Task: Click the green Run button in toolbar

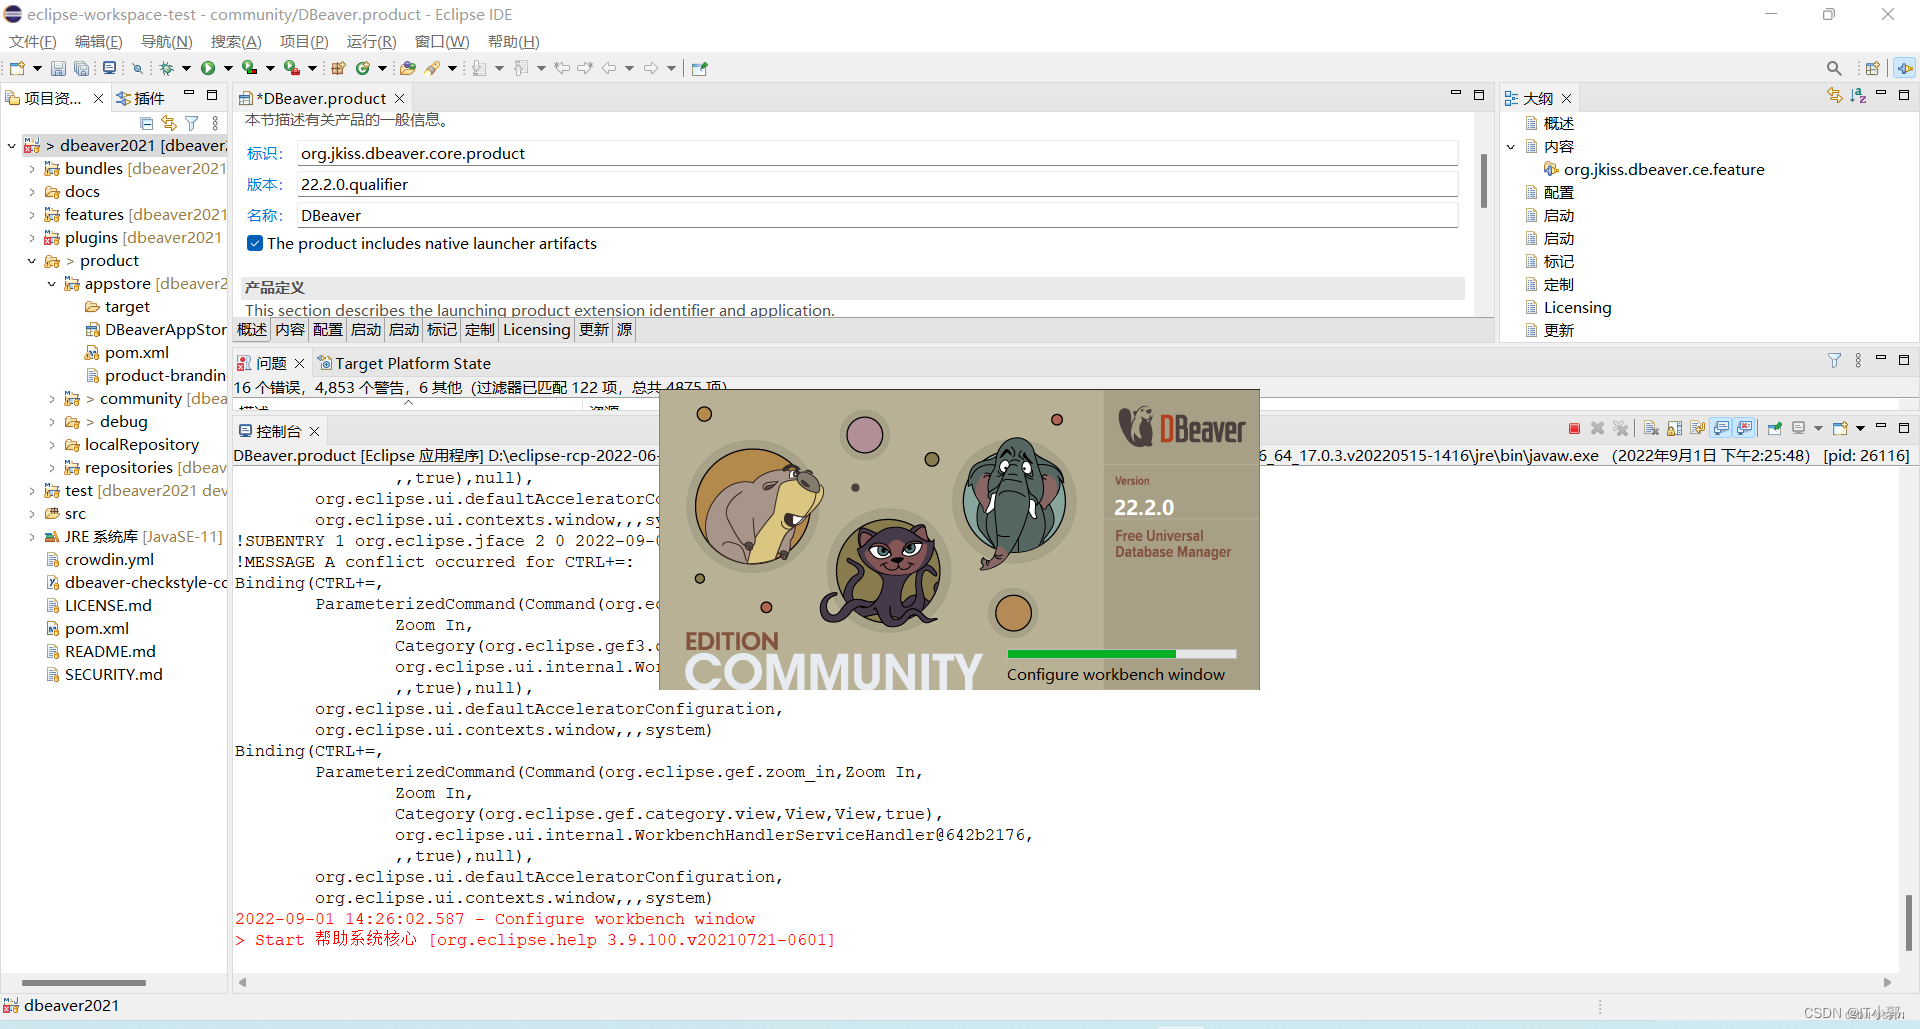Action: point(208,68)
